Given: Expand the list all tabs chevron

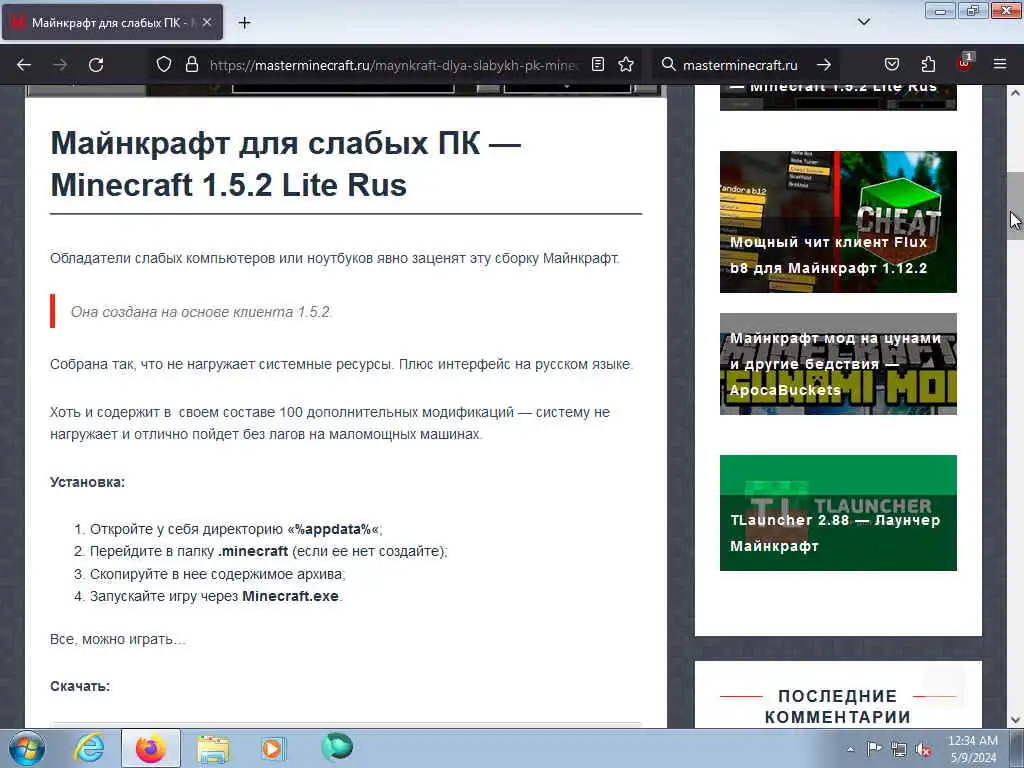Looking at the screenshot, I should point(863,22).
